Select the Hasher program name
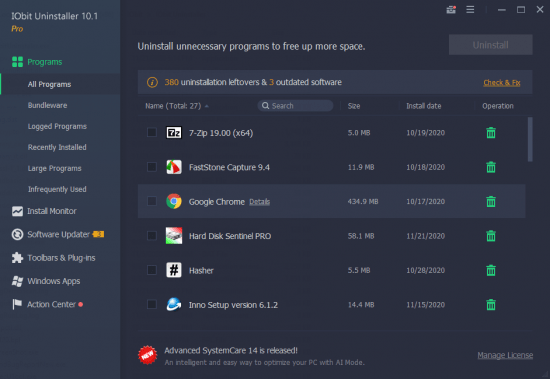The height and width of the screenshot is (379, 550). pyautogui.click(x=201, y=271)
